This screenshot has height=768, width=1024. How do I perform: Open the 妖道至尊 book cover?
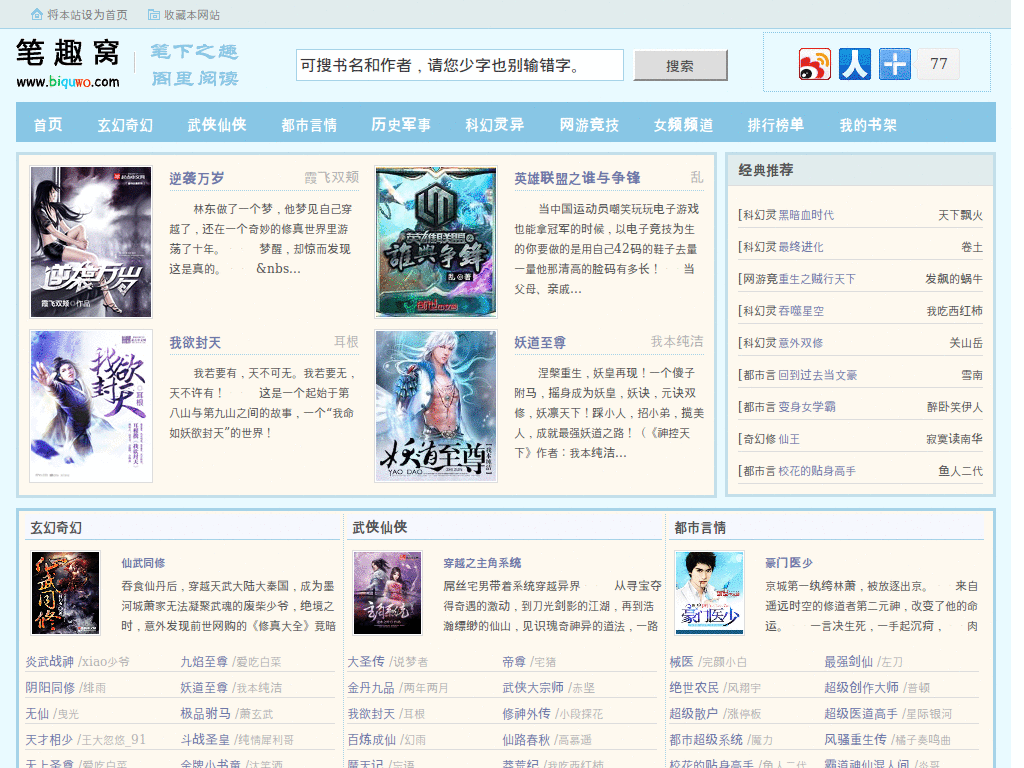click(x=436, y=406)
